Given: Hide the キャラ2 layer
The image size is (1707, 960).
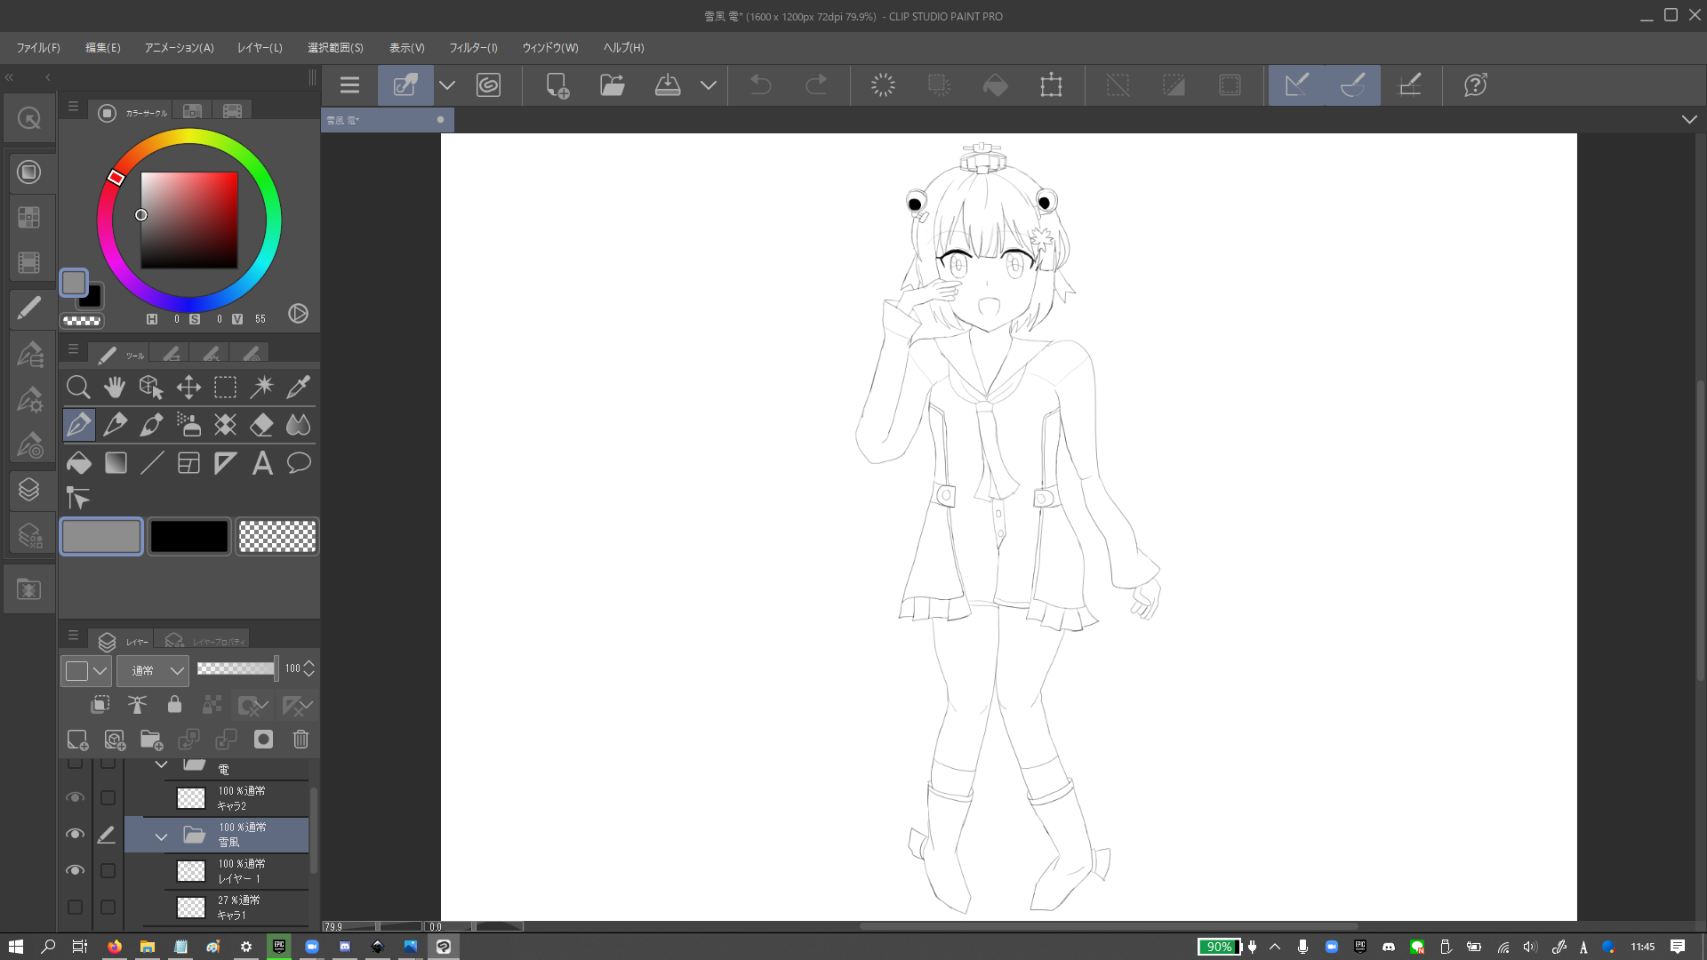Looking at the screenshot, I should (75, 798).
